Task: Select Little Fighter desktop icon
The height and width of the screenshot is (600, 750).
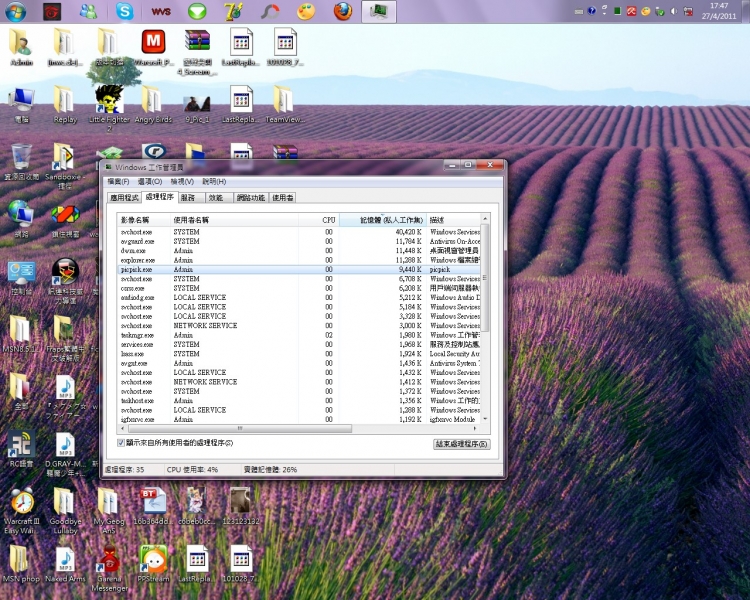Action: click(108, 100)
